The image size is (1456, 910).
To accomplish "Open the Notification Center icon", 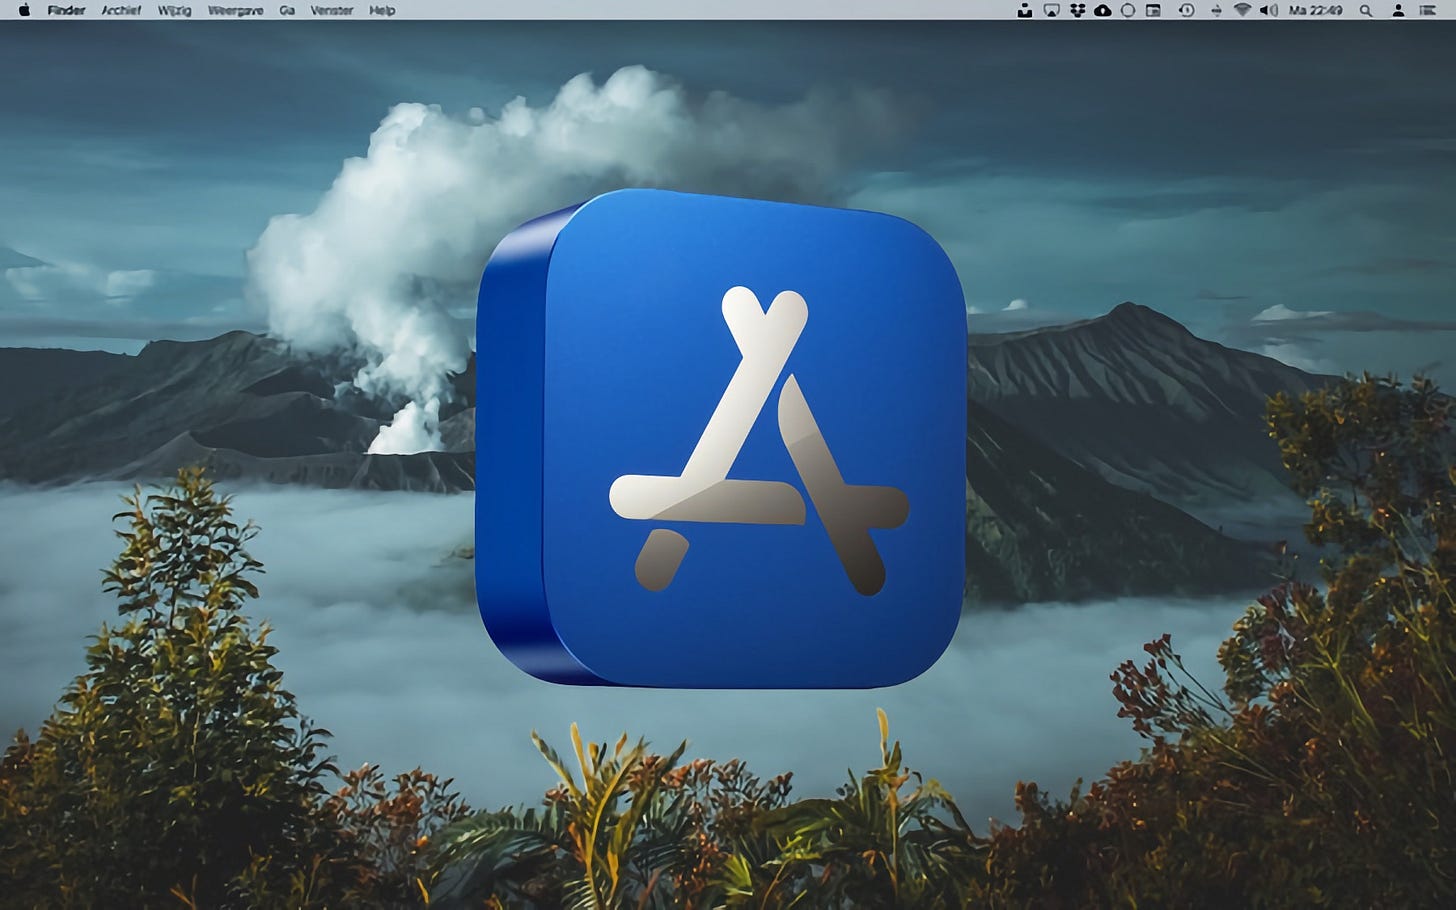I will tap(1426, 10).
